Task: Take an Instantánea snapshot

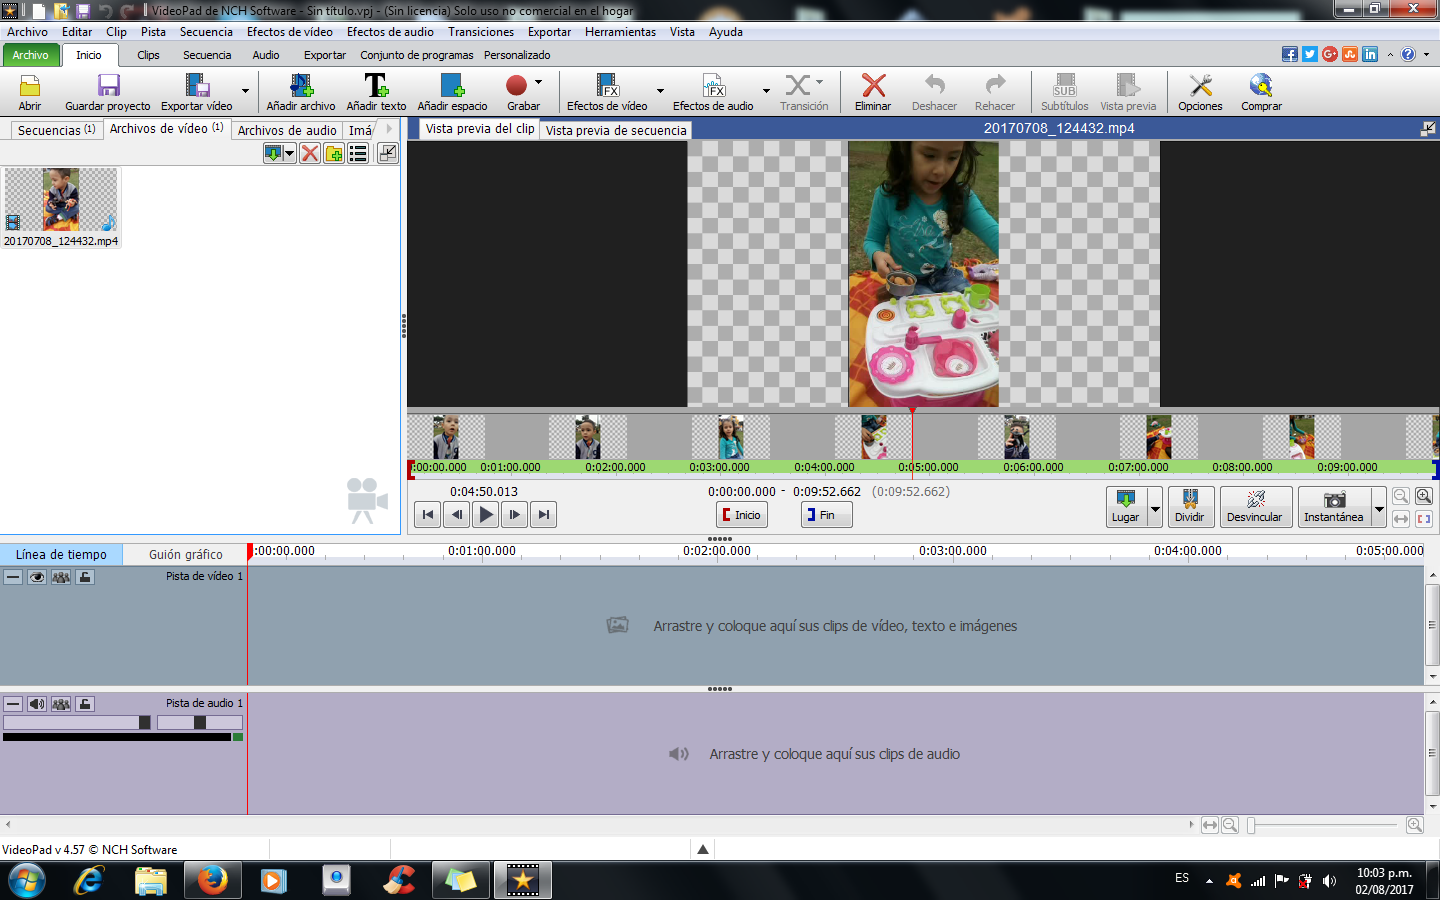Action: [x=1334, y=507]
